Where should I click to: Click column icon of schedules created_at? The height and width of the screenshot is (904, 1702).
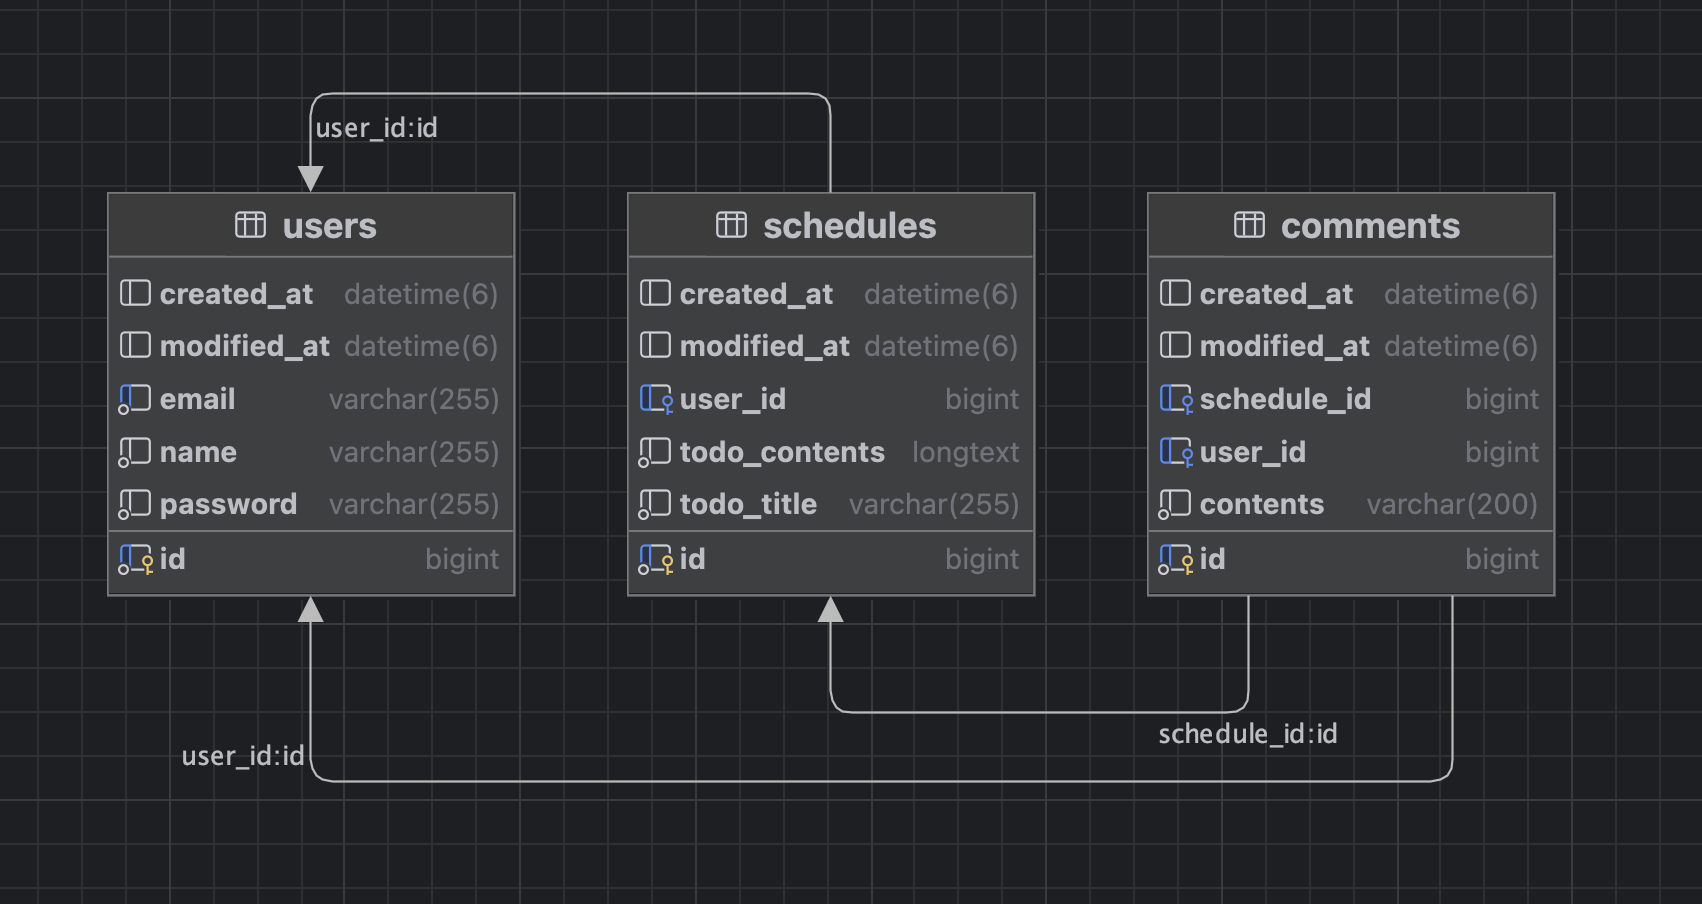click(655, 293)
